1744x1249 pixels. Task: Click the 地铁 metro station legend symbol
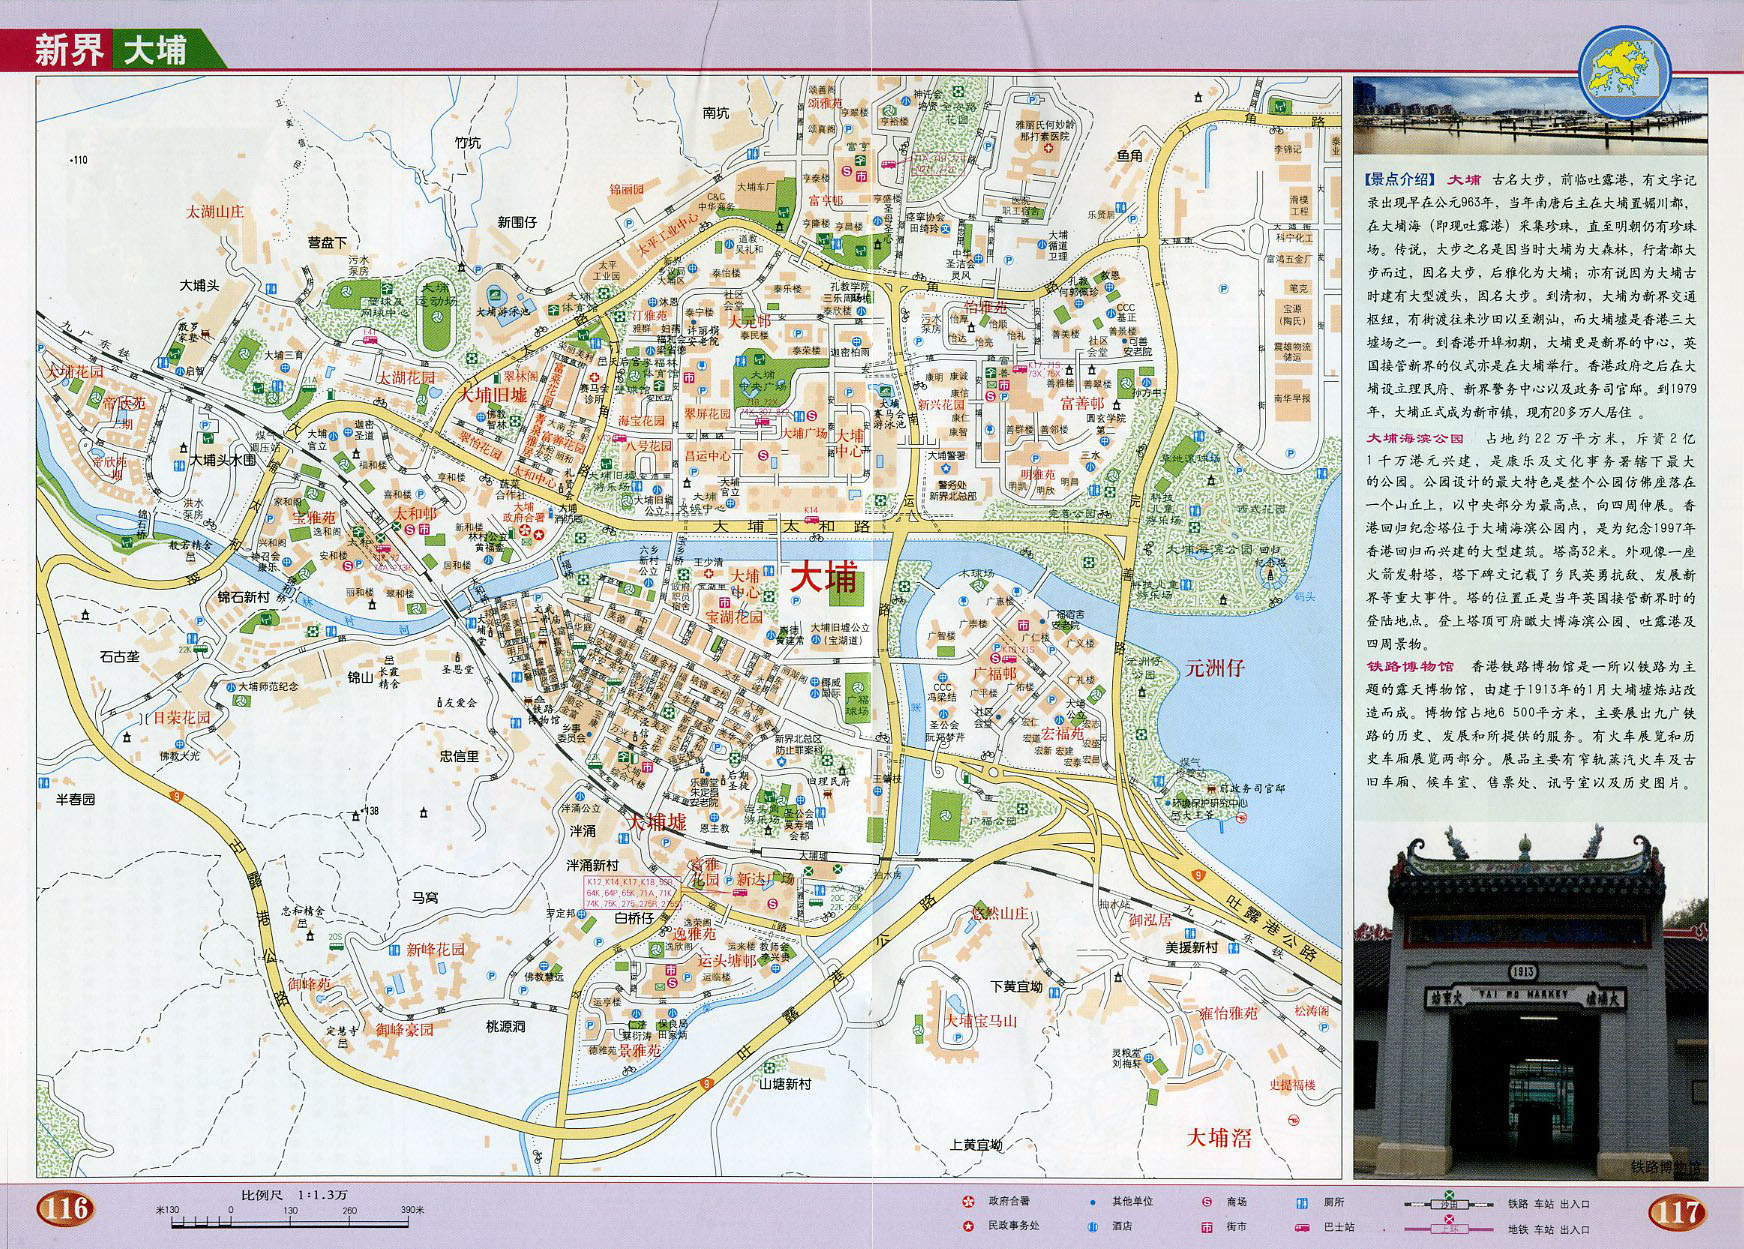(1448, 1227)
